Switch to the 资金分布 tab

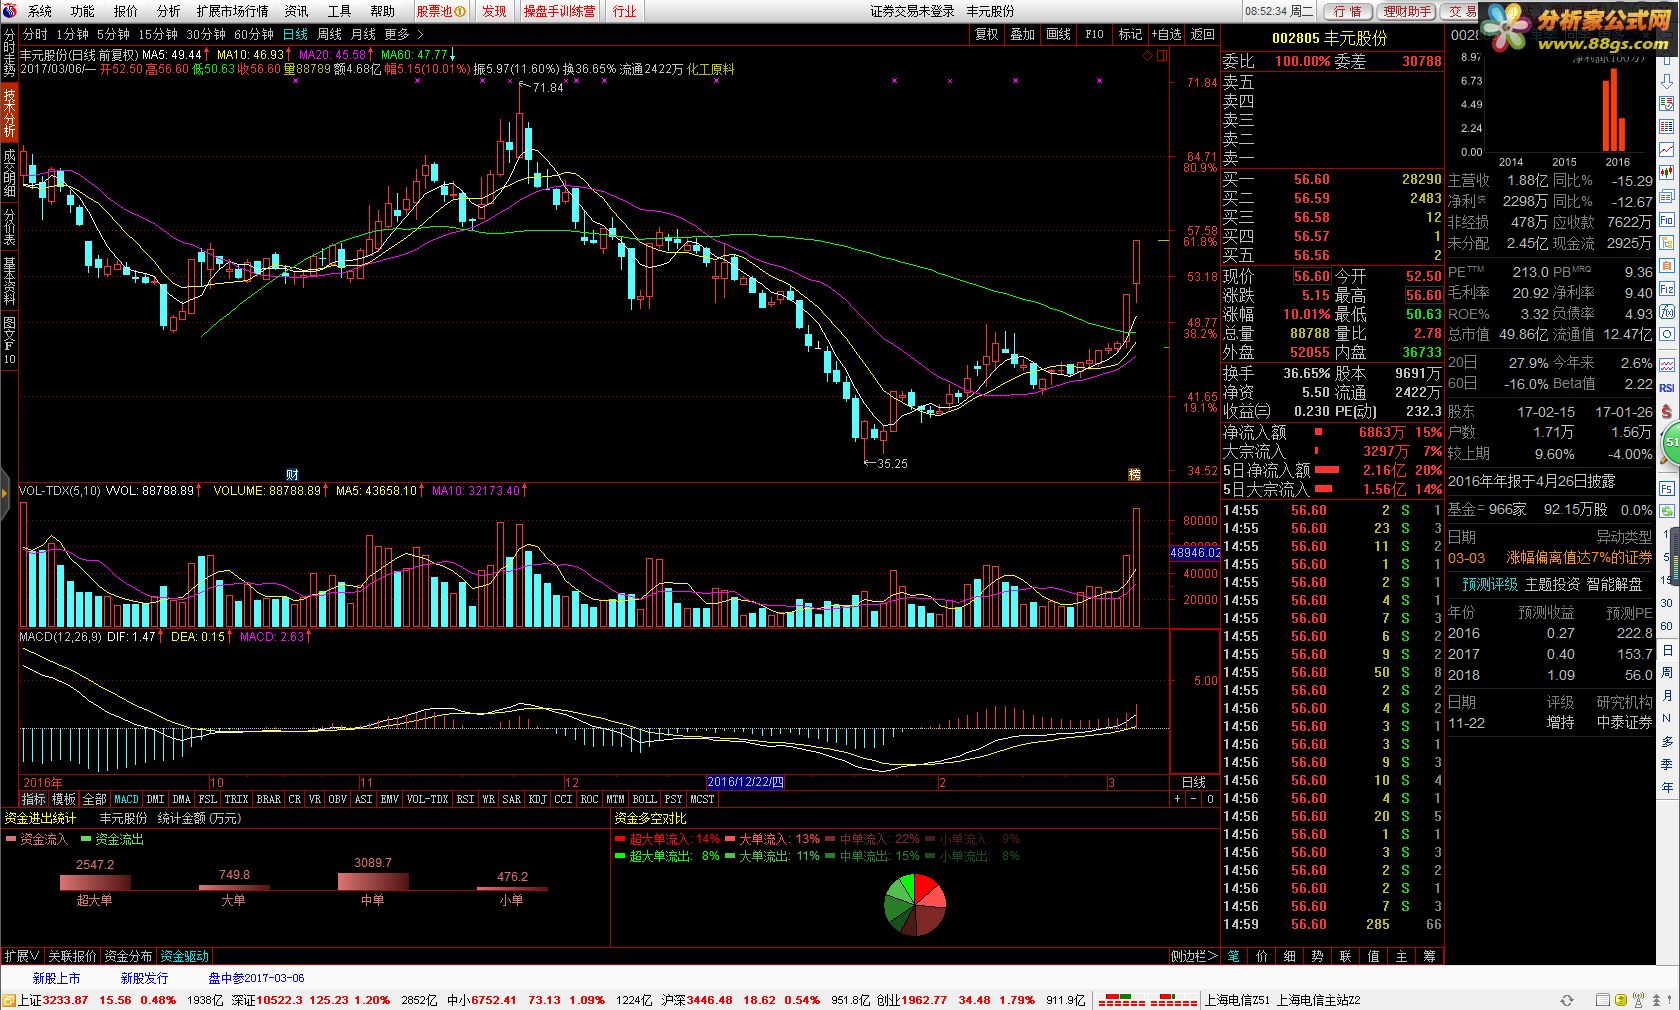coord(129,956)
